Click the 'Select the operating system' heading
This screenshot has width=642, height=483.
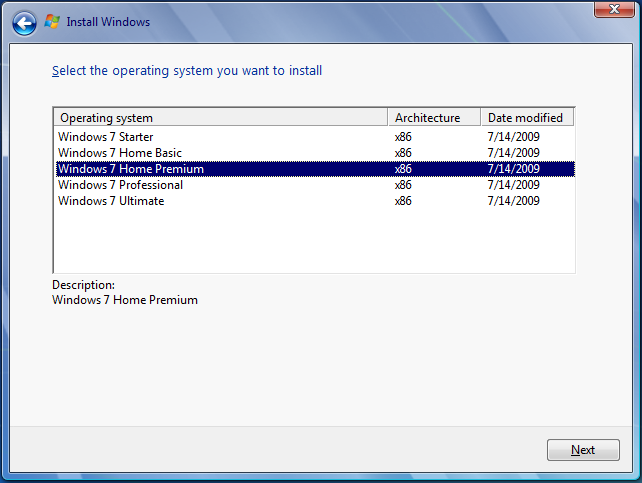pos(187,70)
